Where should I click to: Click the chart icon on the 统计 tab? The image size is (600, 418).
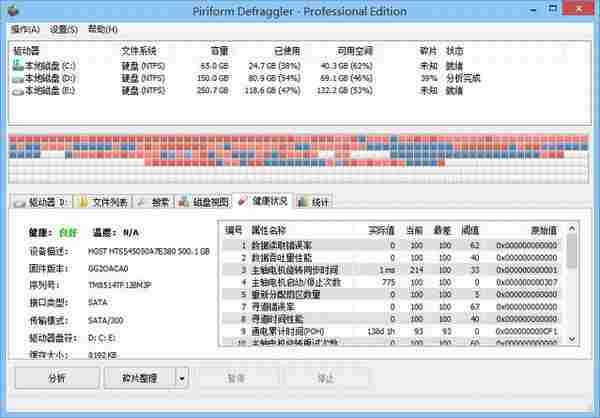[303, 201]
